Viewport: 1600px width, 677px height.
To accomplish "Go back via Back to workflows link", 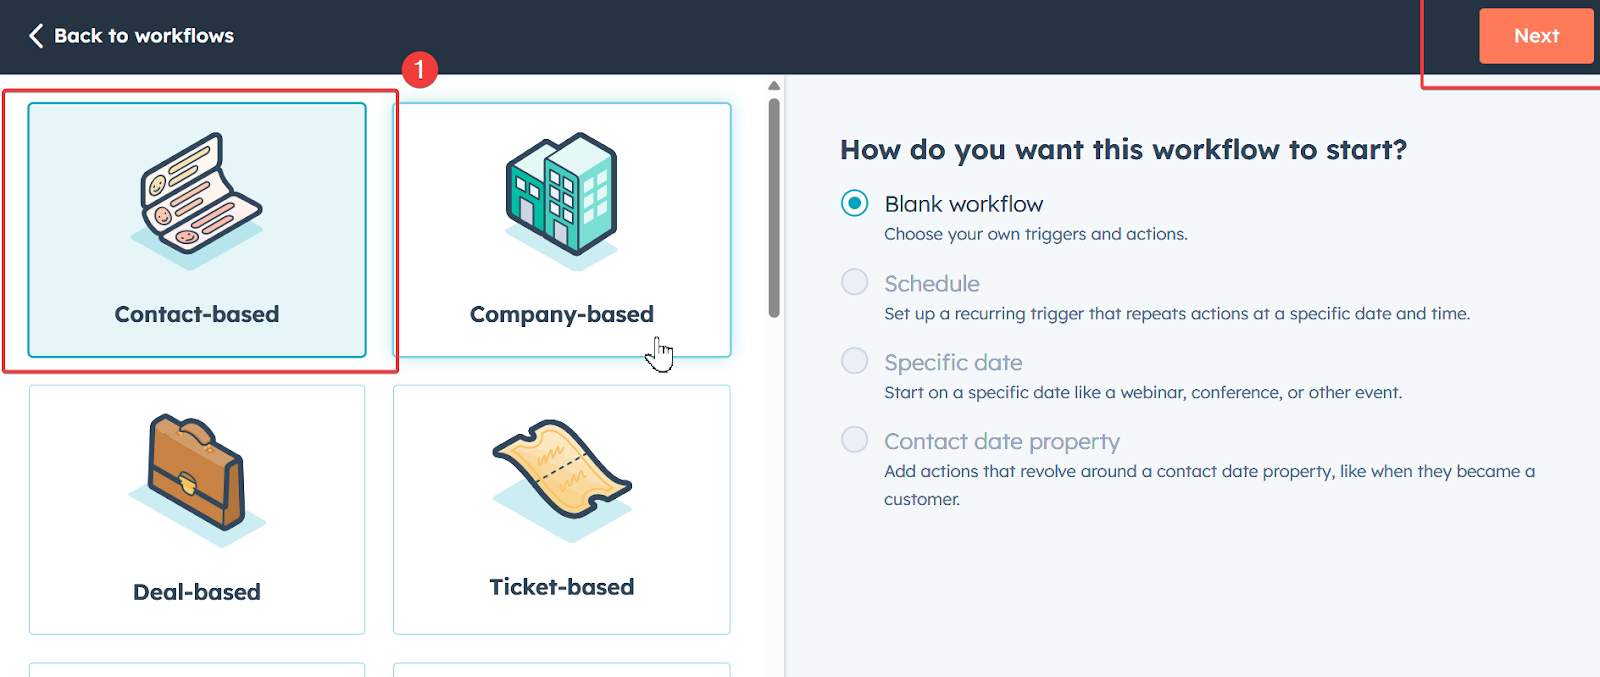I will click(143, 36).
